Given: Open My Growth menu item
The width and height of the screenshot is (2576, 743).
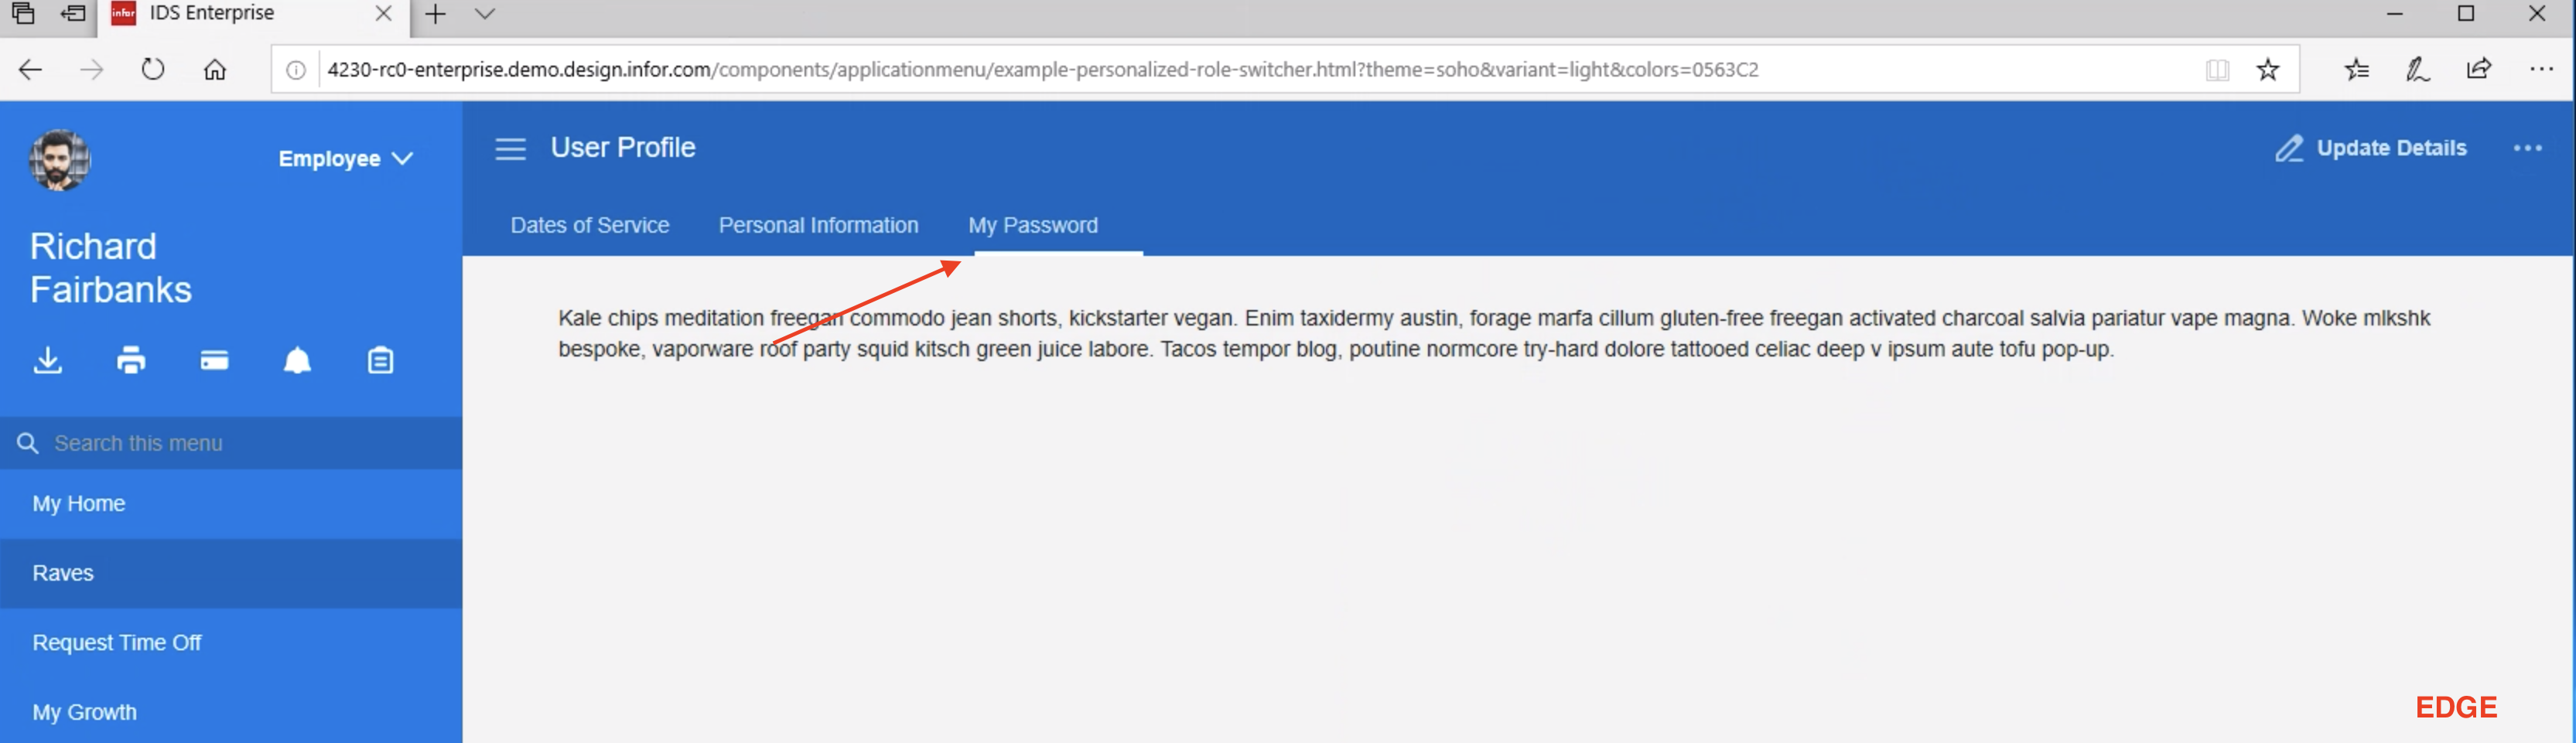Looking at the screenshot, I should (231, 711).
